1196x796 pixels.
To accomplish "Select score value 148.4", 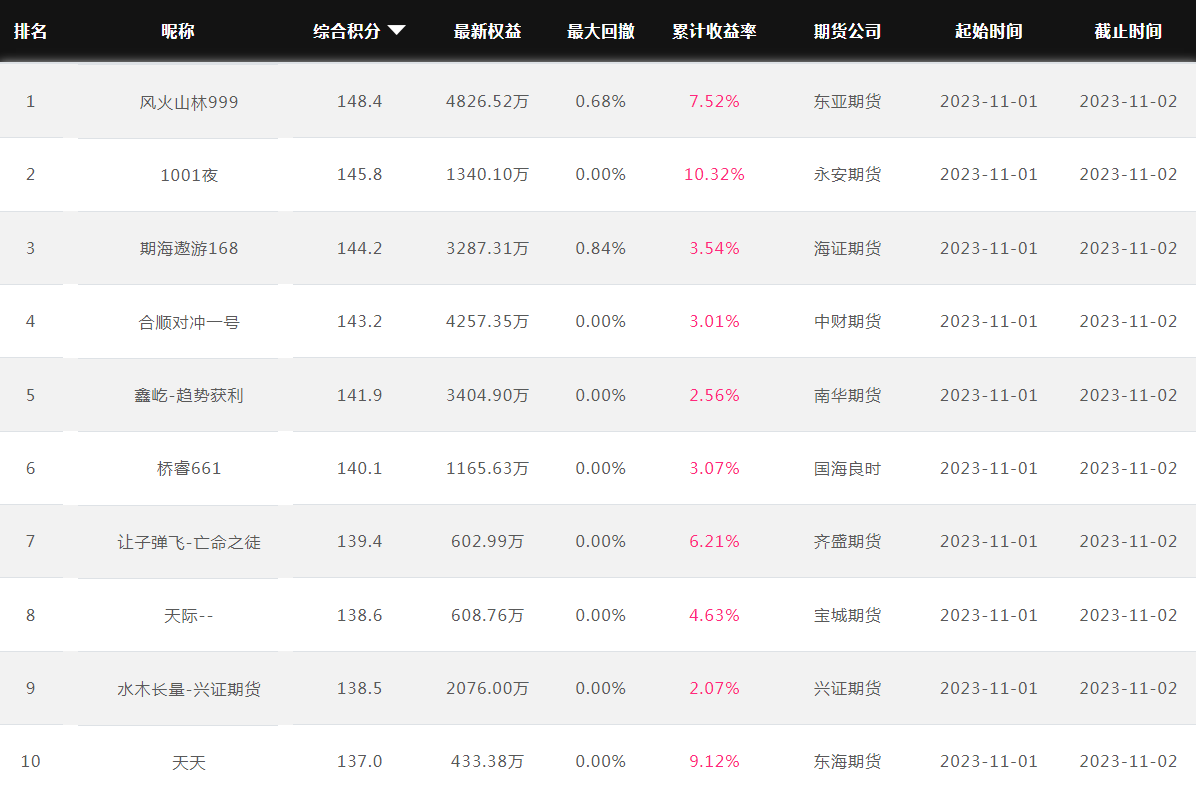I will (359, 101).
